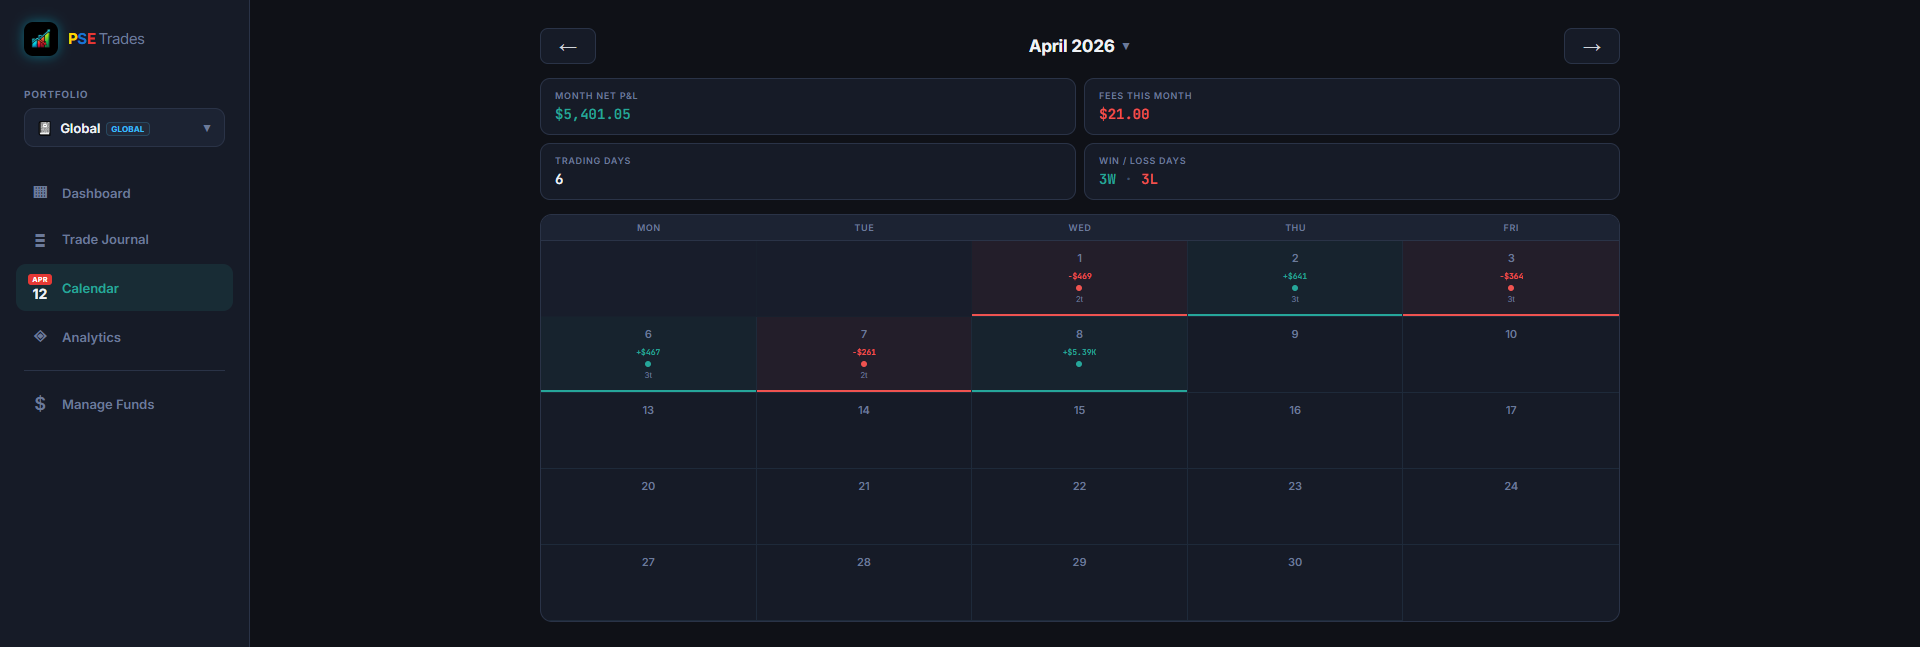Click the Manage Funds dollar icon

point(40,404)
